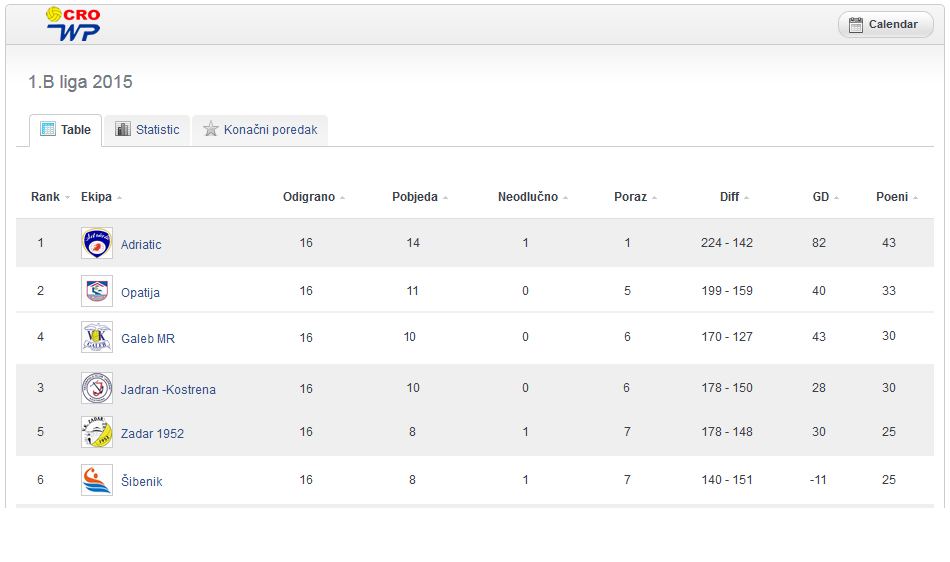Open the Zadar 1952 team link
Image resolution: width=950 pixels, height=562 pixels.
[152, 434]
